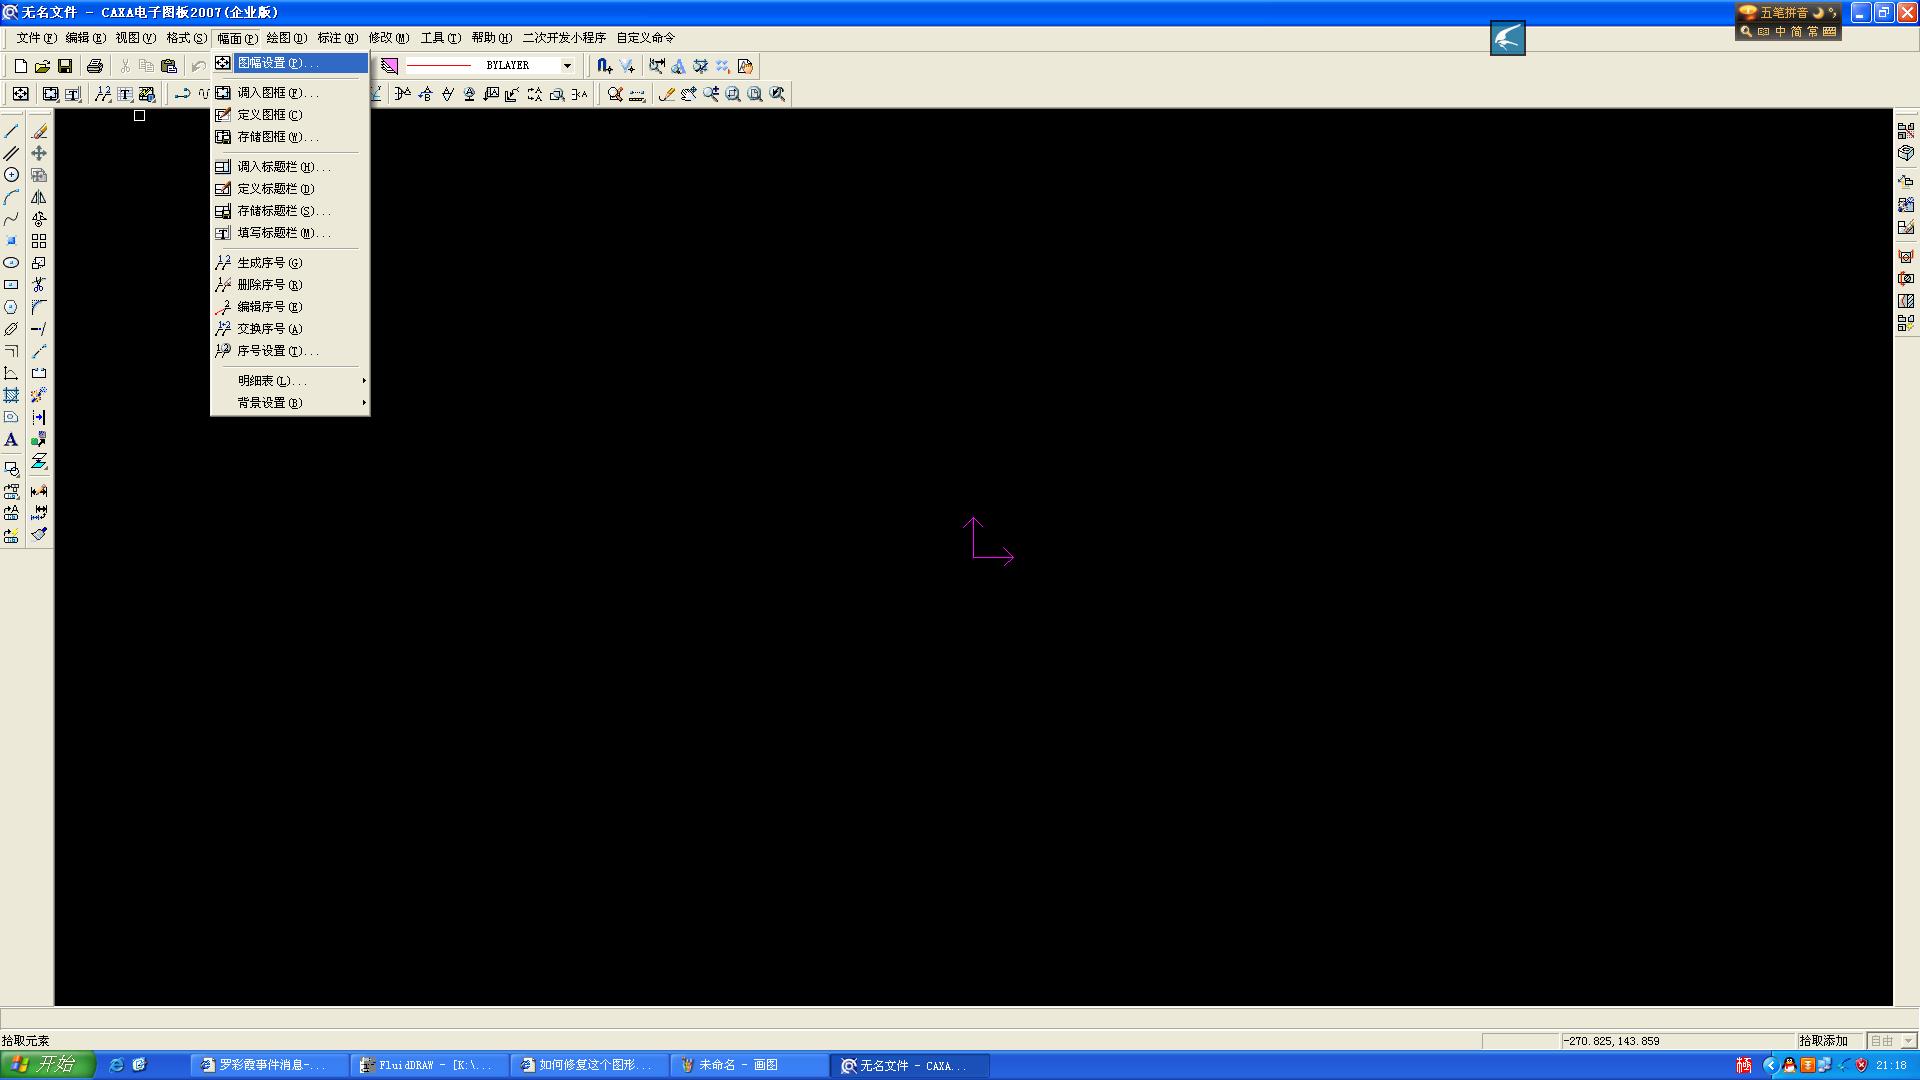Select the circle drawing tool
Image resolution: width=1920 pixels, height=1080 pixels.
tap(11, 175)
